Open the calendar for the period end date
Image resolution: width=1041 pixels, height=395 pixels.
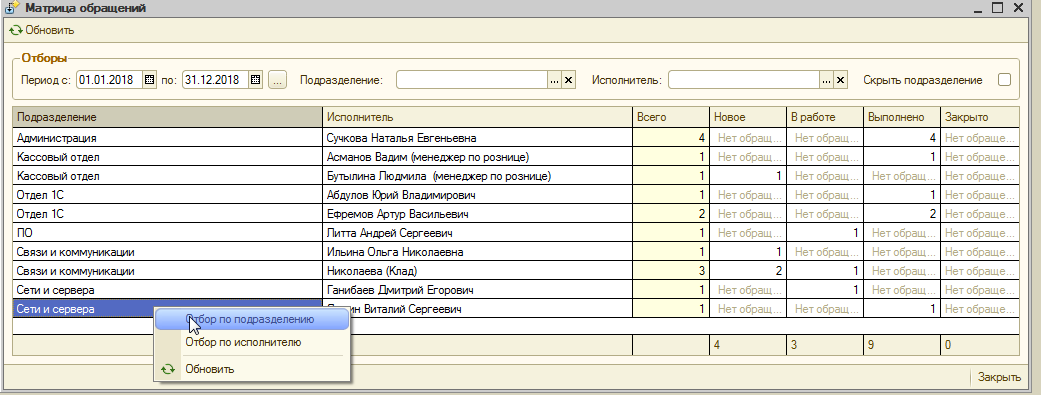[x=256, y=80]
